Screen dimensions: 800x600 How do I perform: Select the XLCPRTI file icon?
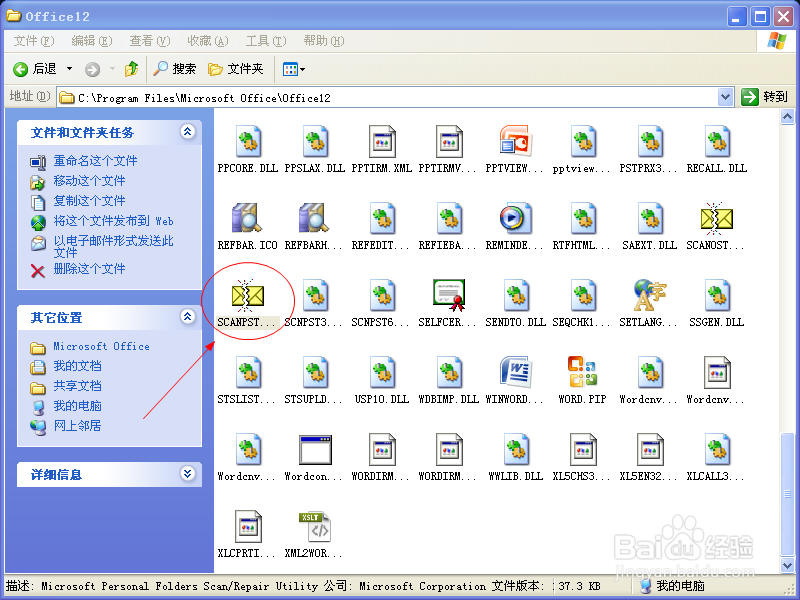[247, 527]
